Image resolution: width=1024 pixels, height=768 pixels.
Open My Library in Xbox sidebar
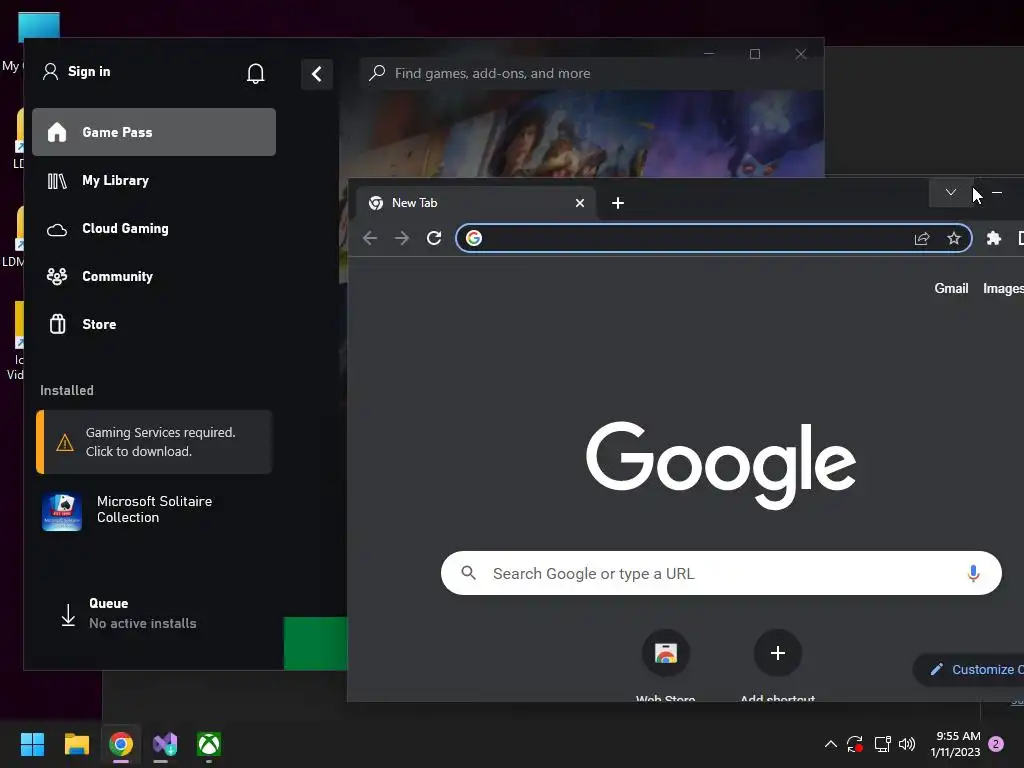click(x=154, y=180)
